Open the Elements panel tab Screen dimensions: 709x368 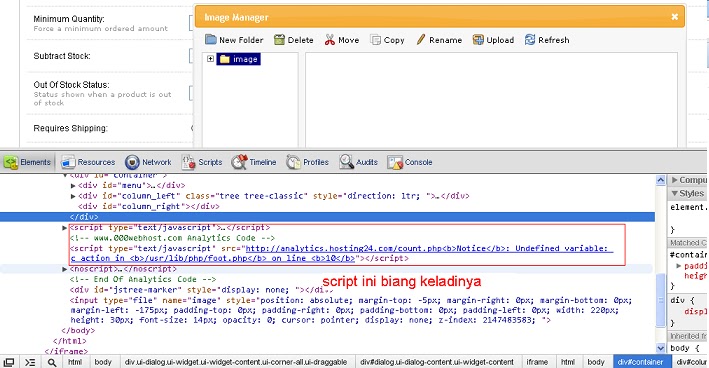[x=28, y=162]
